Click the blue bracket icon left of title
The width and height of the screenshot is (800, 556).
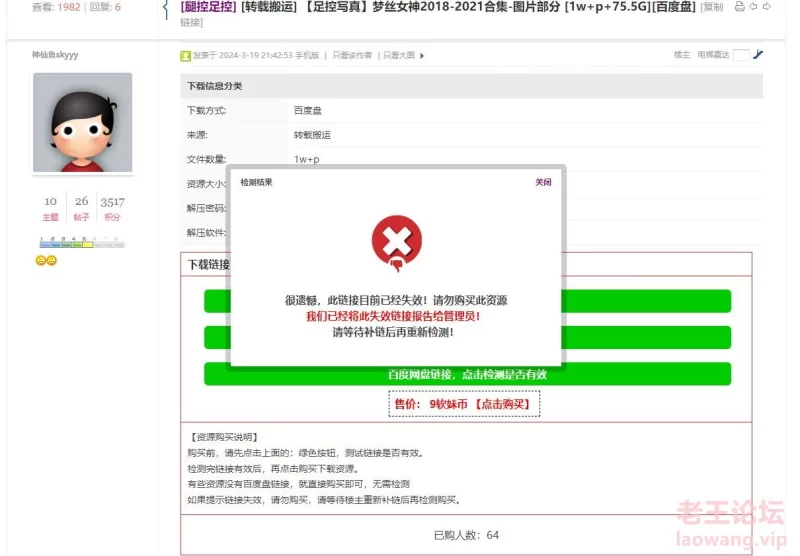tap(166, 9)
